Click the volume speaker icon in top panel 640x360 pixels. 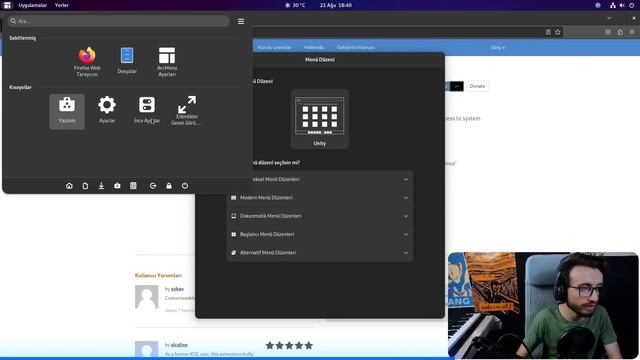(x=622, y=5)
